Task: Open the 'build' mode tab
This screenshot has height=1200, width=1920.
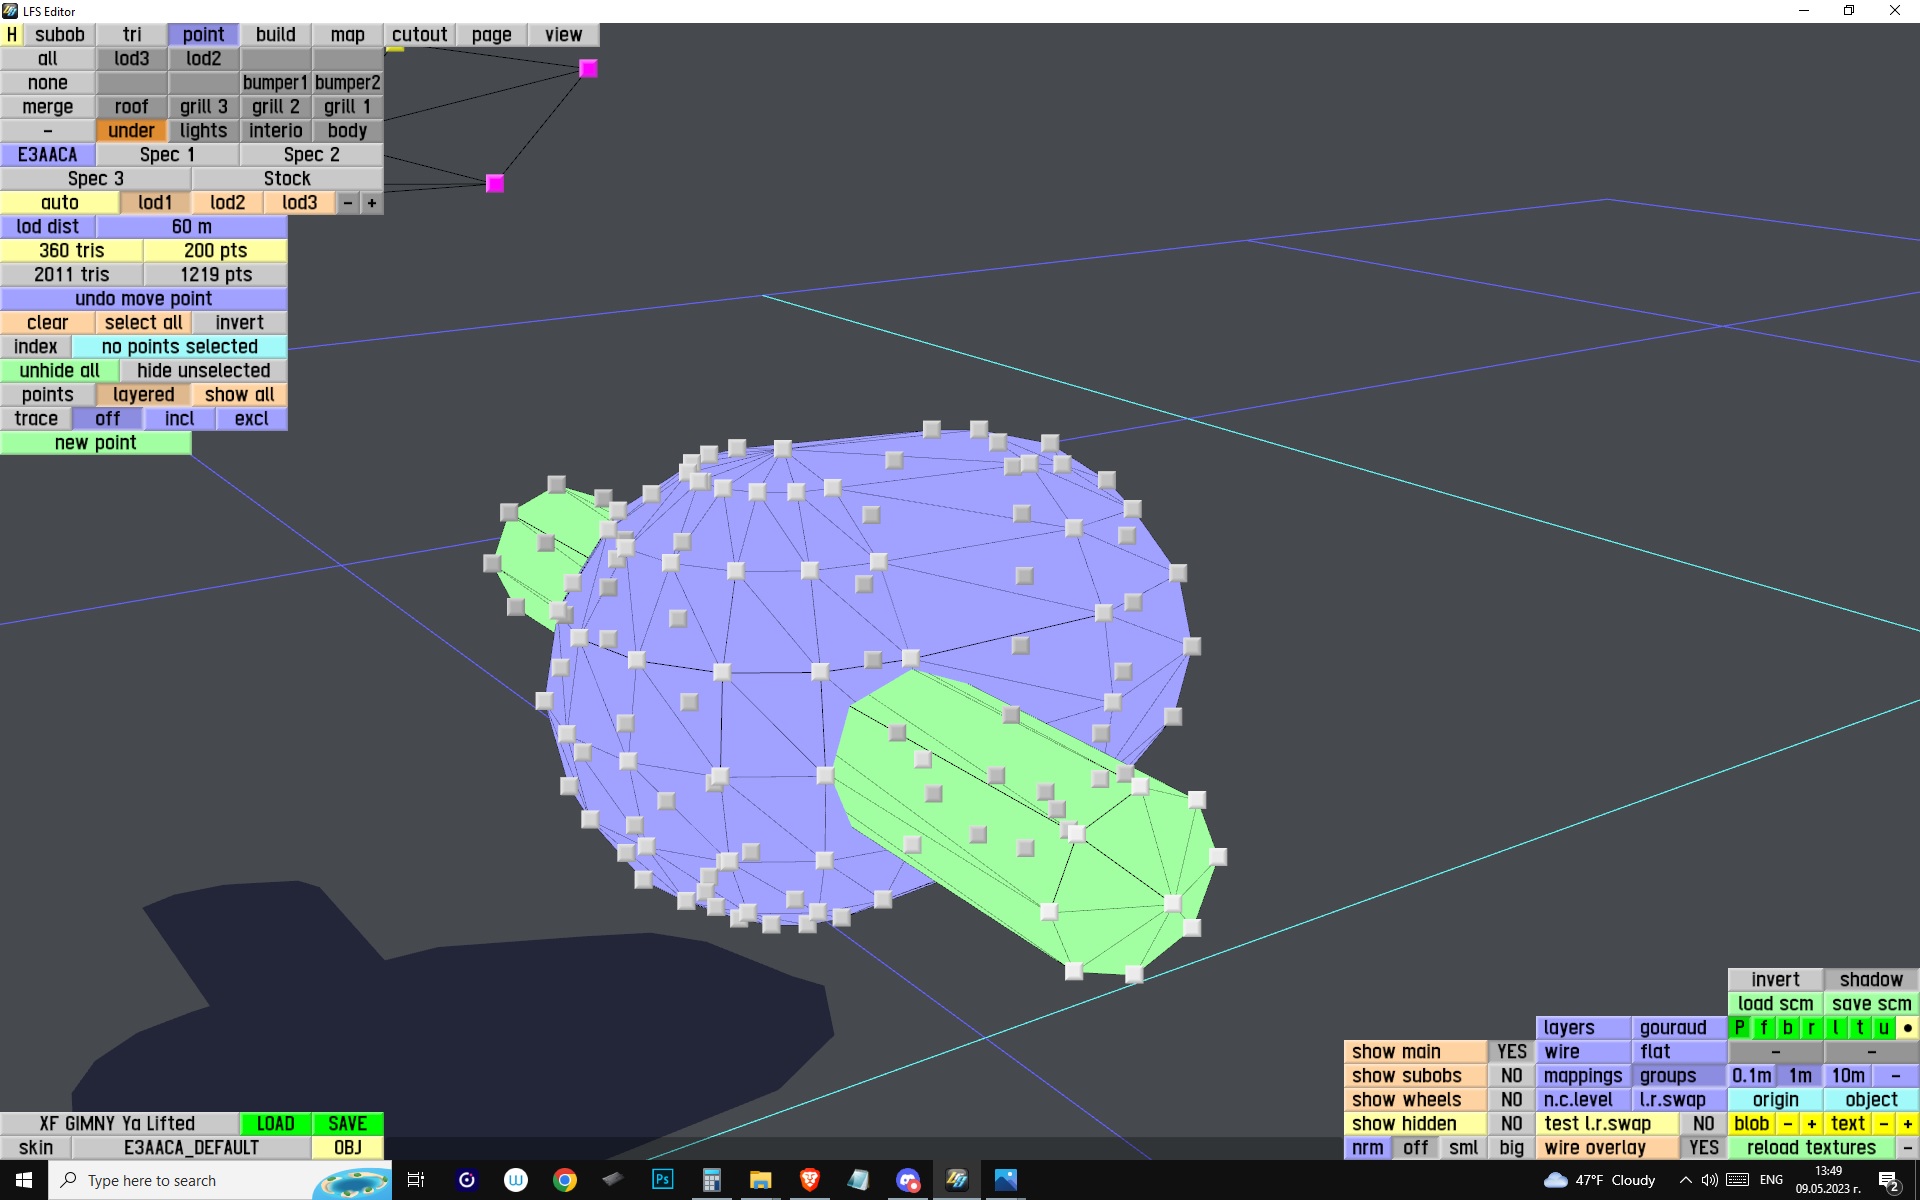Action: [275, 35]
